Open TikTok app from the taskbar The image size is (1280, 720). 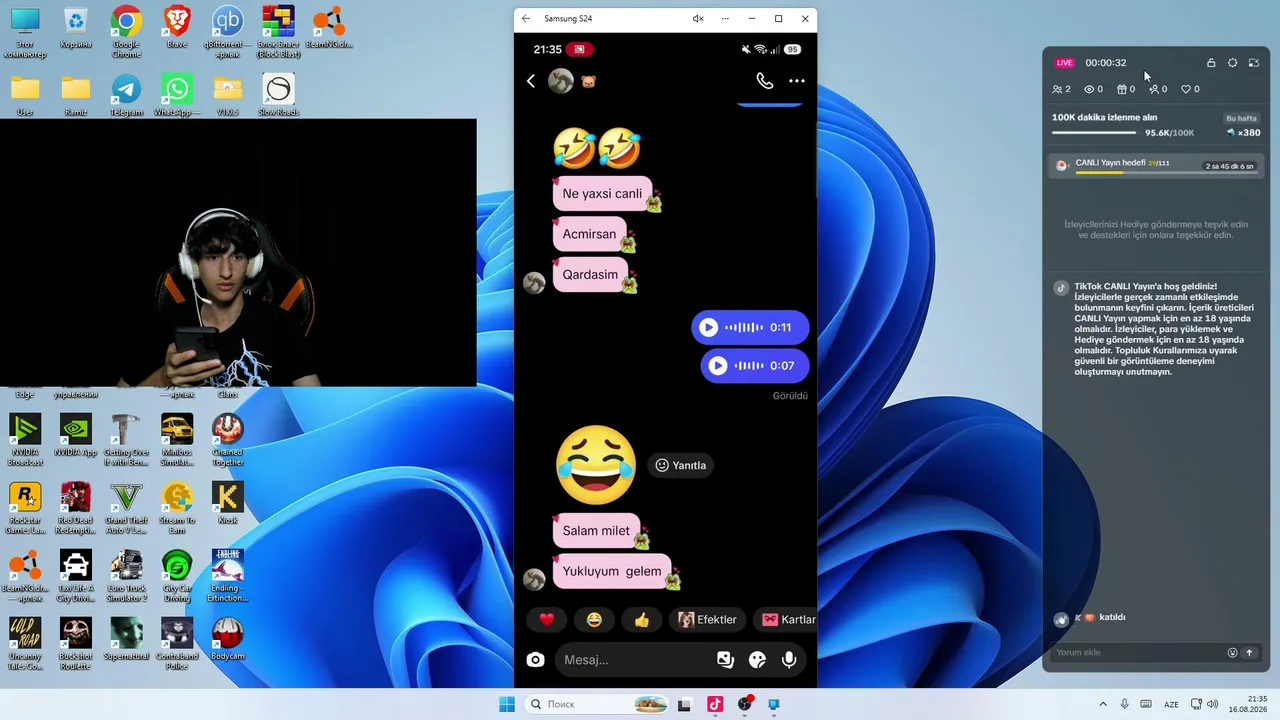(715, 704)
